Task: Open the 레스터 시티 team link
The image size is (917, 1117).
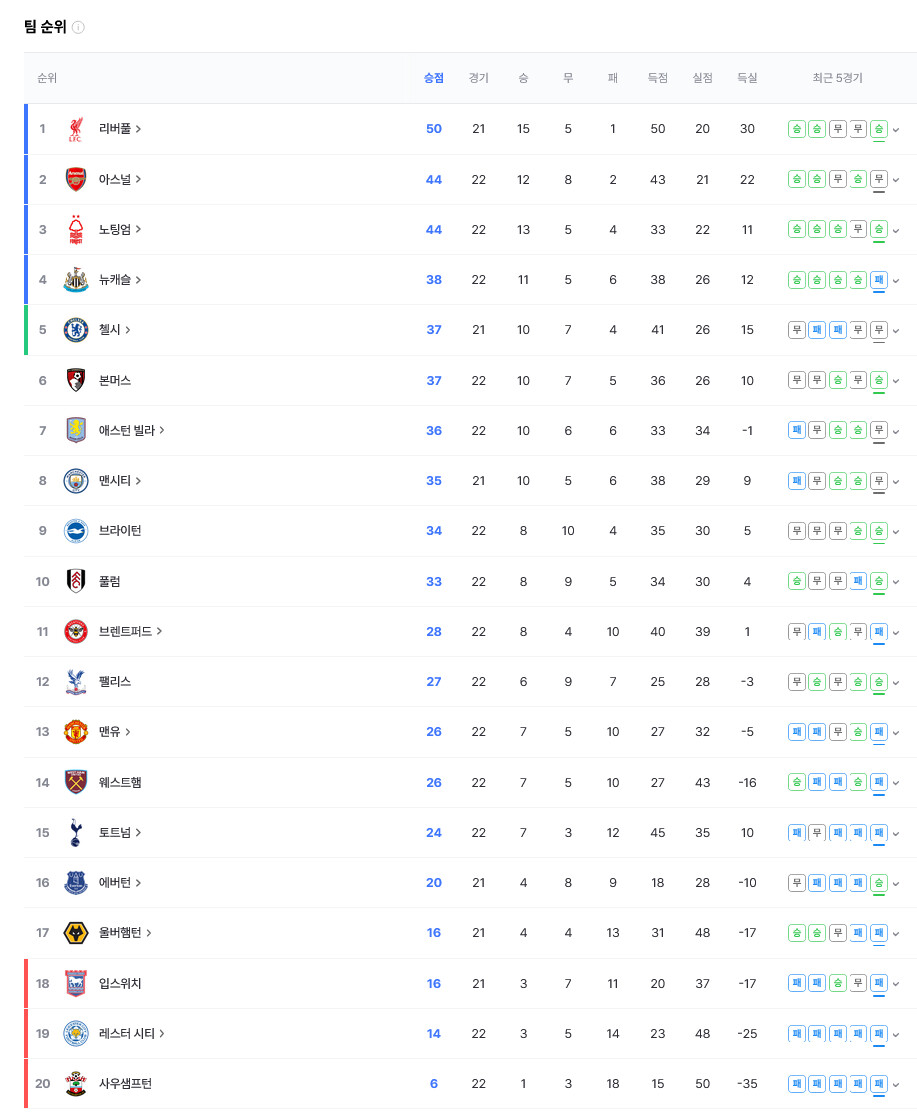Action: point(131,1033)
